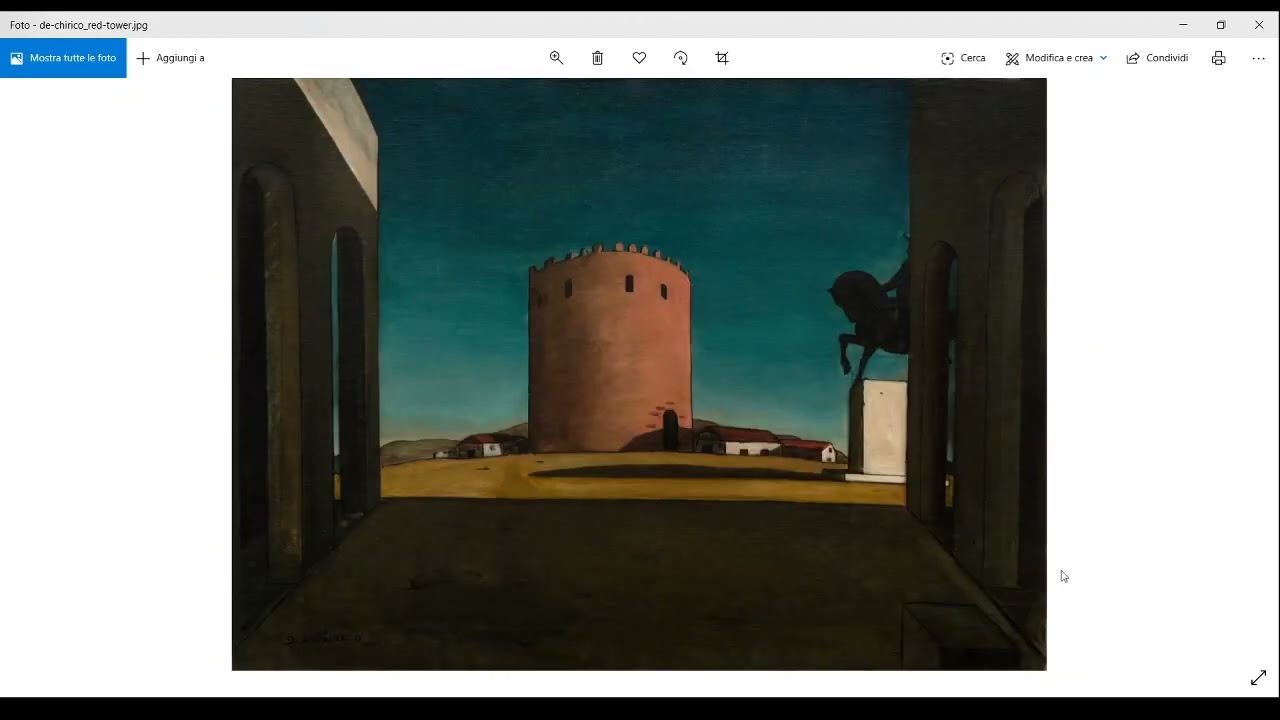The height and width of the screenshot is (720, 1280).
Task: Open the three-dot more options menu
Action: pyautogui.click(x=1258, y=58)
